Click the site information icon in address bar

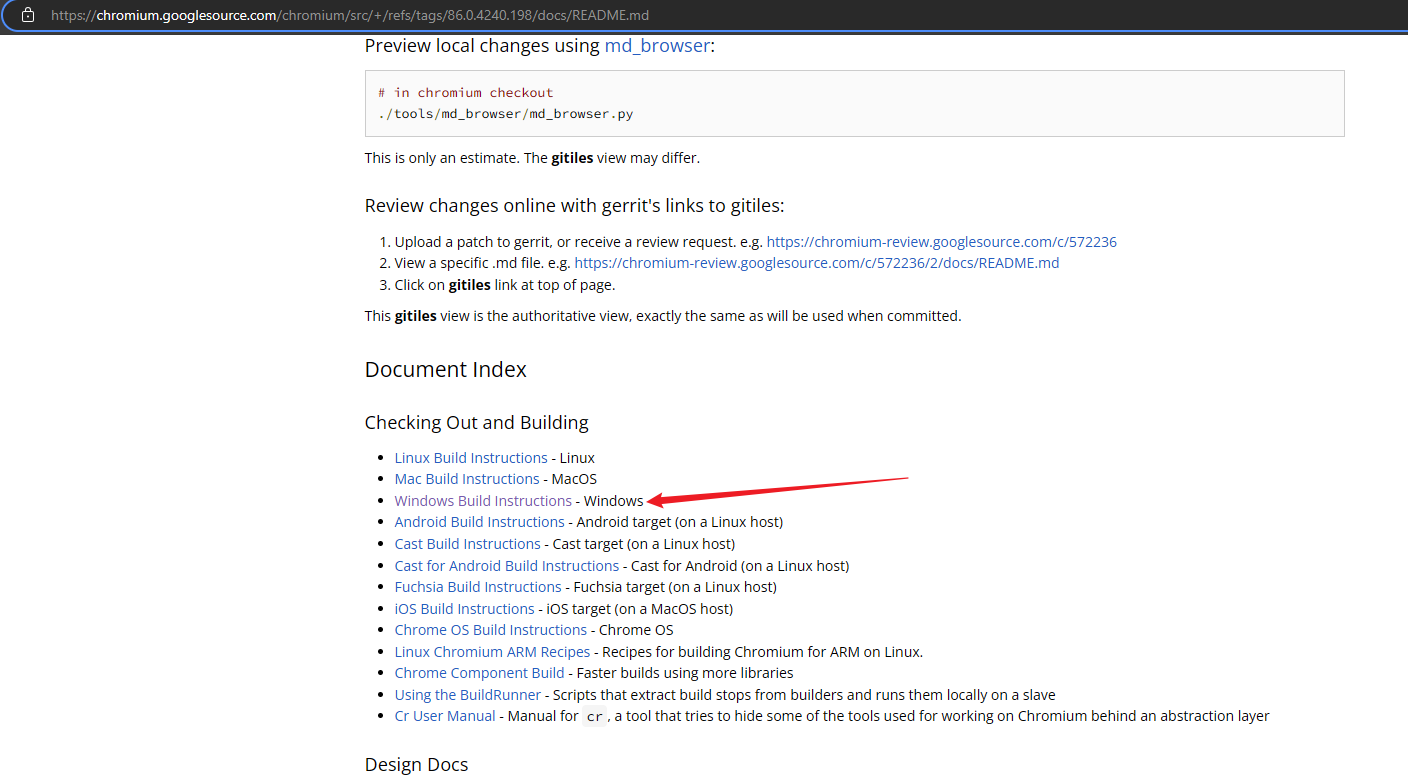click(x=25, y=15)
